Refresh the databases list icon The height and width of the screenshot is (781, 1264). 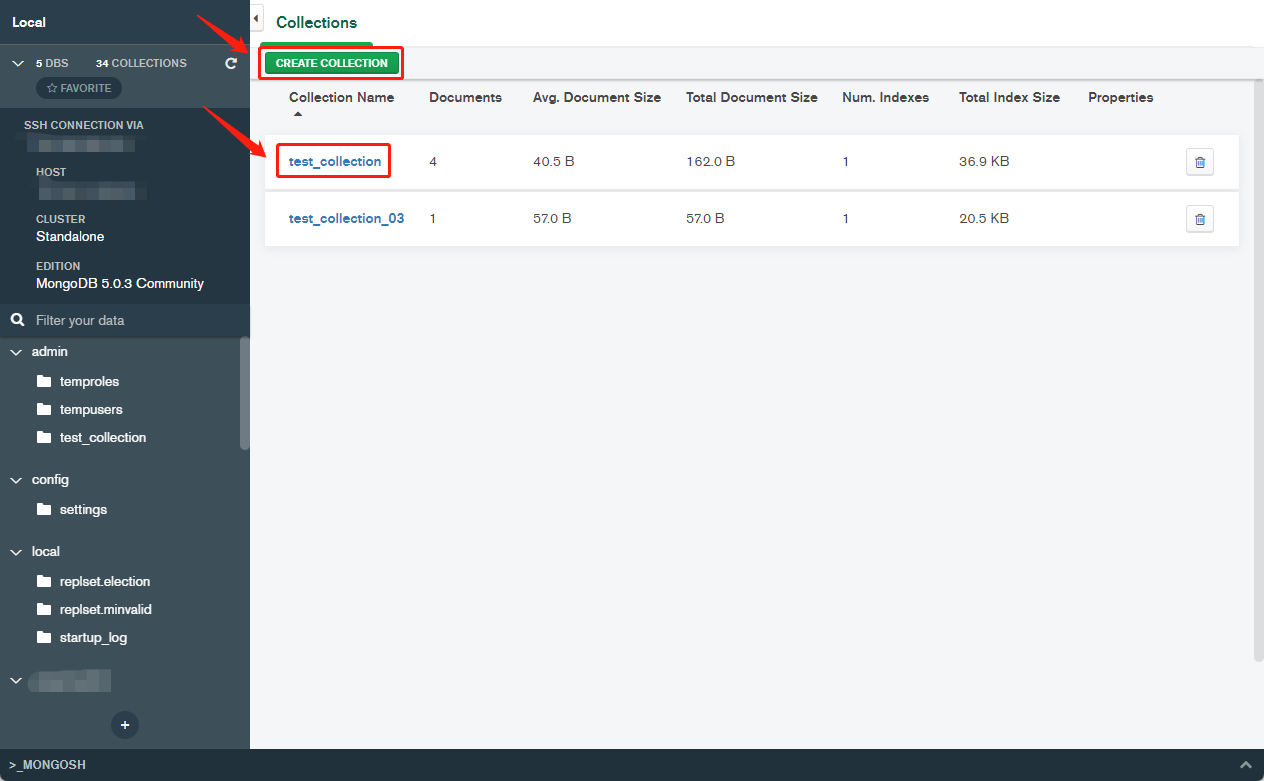[x=231, y=63]
